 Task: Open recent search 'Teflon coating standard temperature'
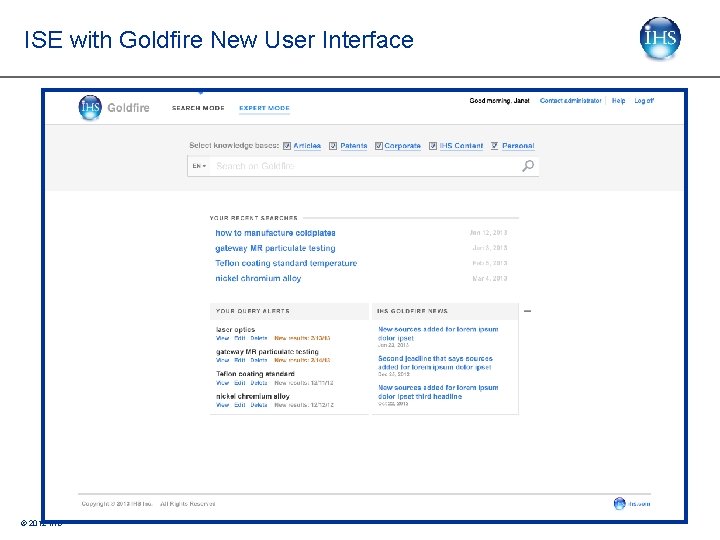(286, 263)
